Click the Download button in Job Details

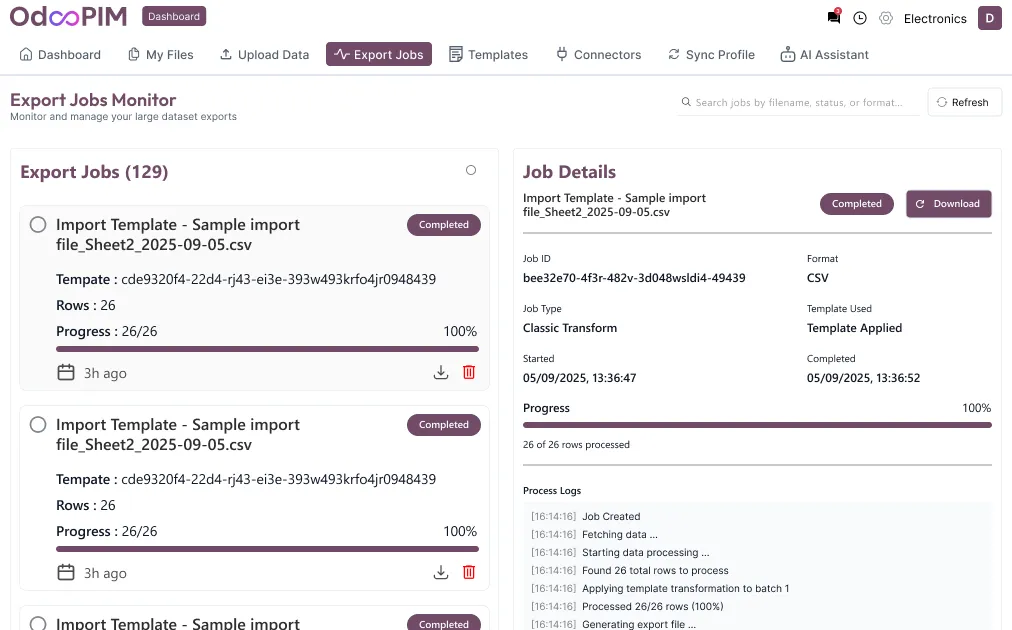(x=948, y=204)
